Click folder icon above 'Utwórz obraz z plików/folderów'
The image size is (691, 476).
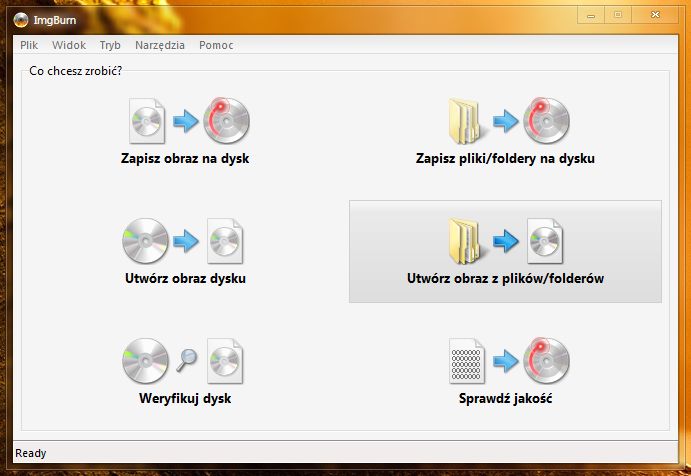point(467,241)
